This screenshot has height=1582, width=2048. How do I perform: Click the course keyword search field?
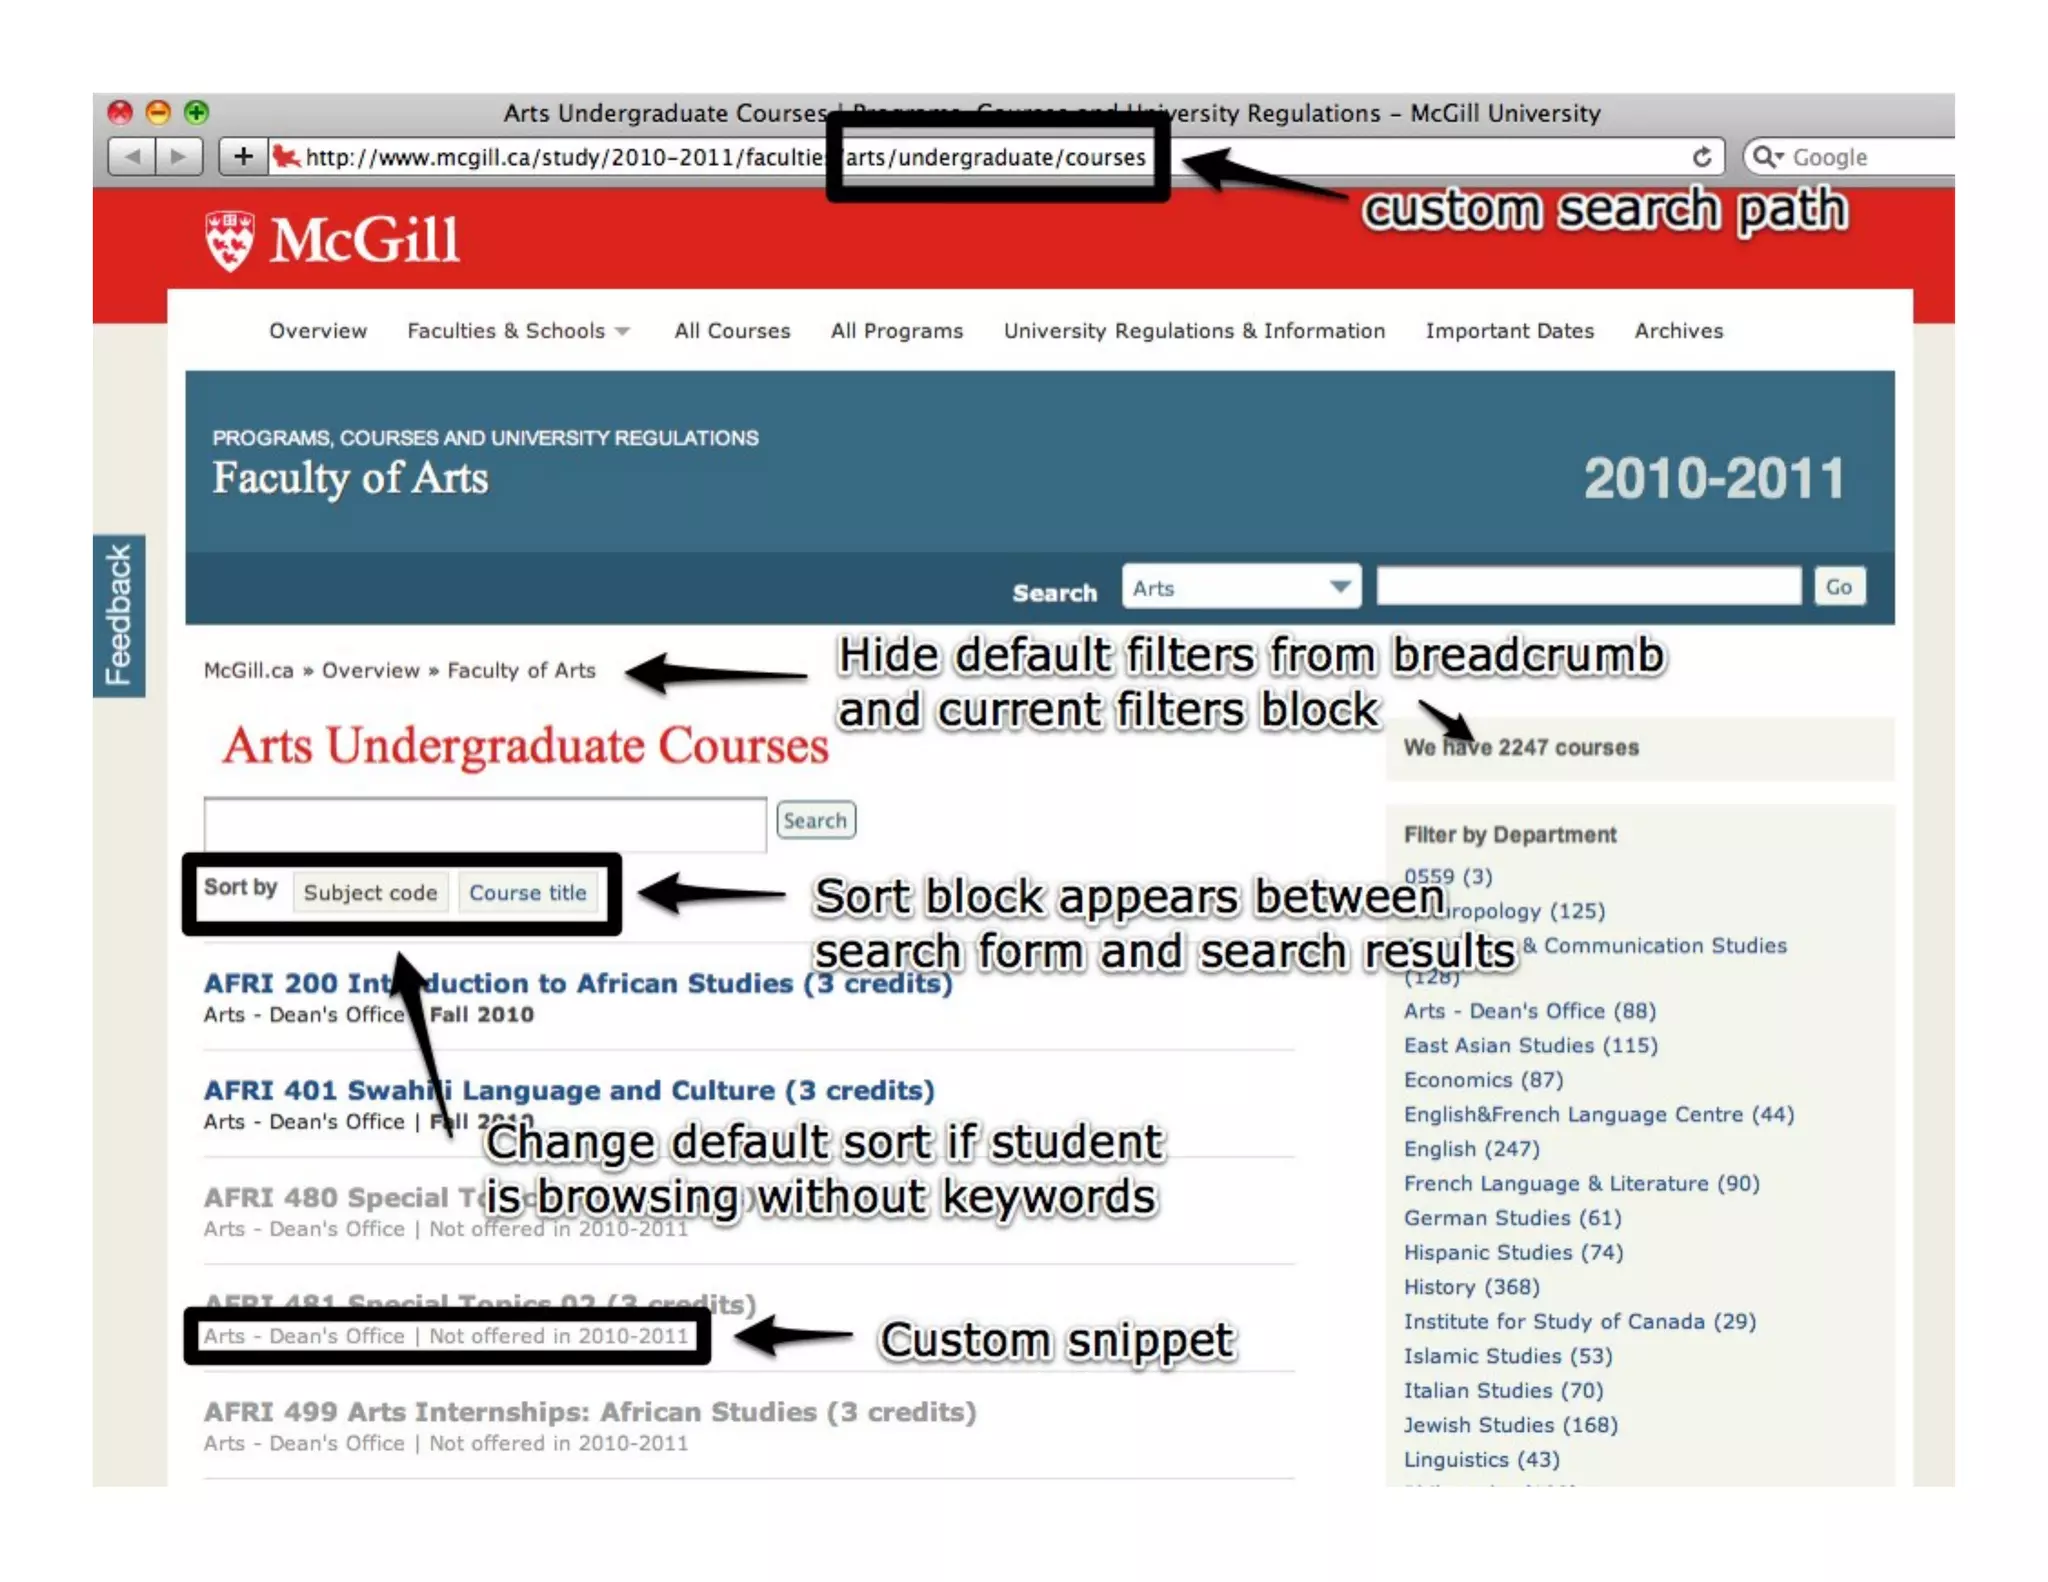coord(485,824)
